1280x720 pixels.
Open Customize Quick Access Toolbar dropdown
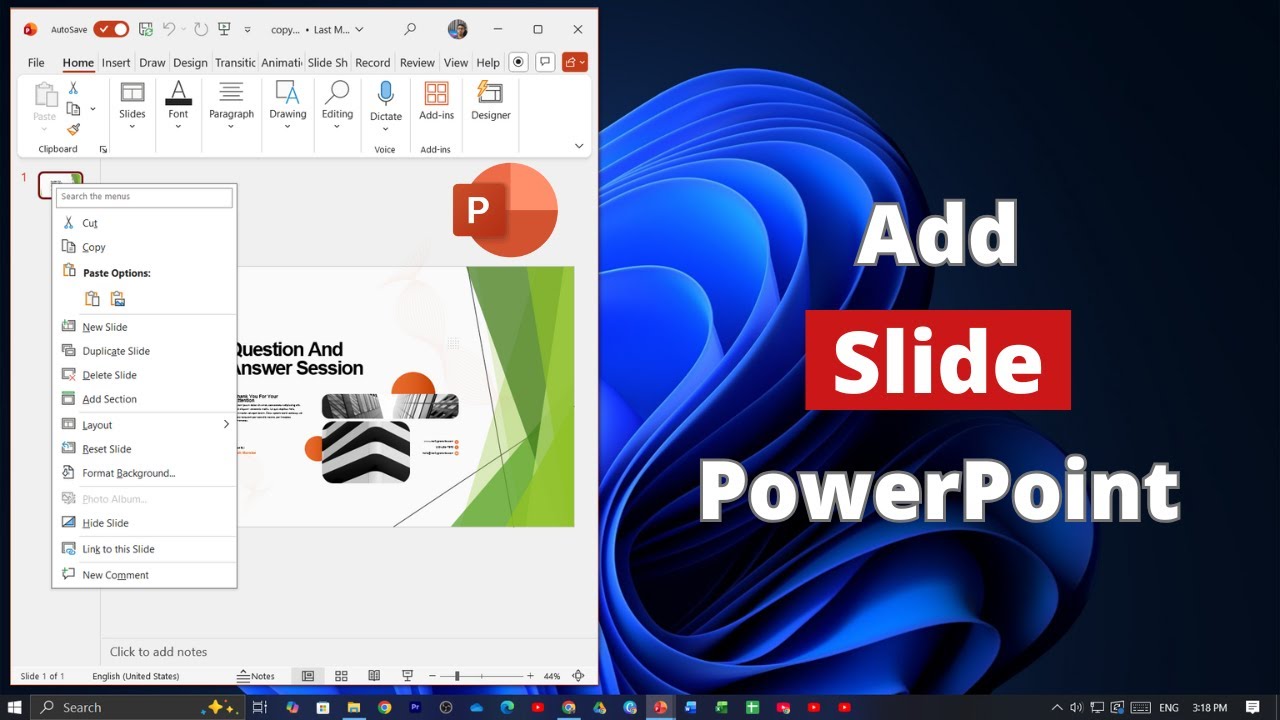click(x=248, y=30)
